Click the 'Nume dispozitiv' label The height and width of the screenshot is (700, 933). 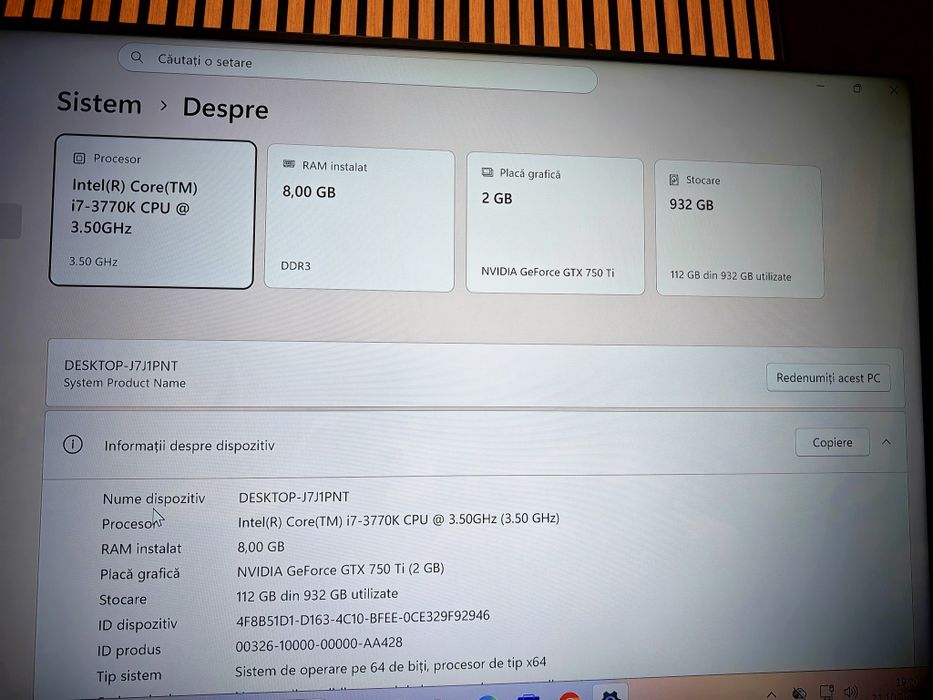[x=154, y=498]
